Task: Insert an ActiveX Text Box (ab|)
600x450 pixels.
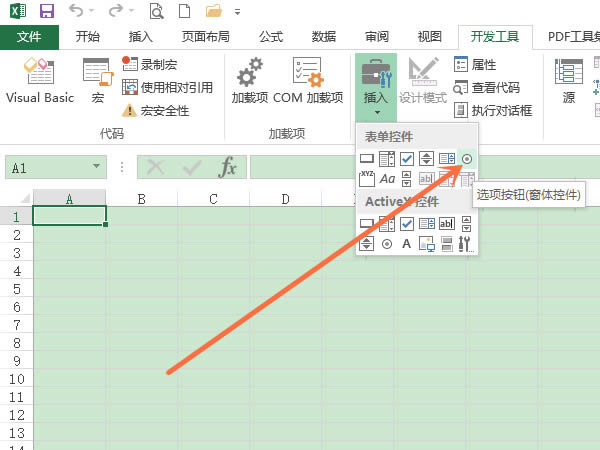Action: [447, 224]
